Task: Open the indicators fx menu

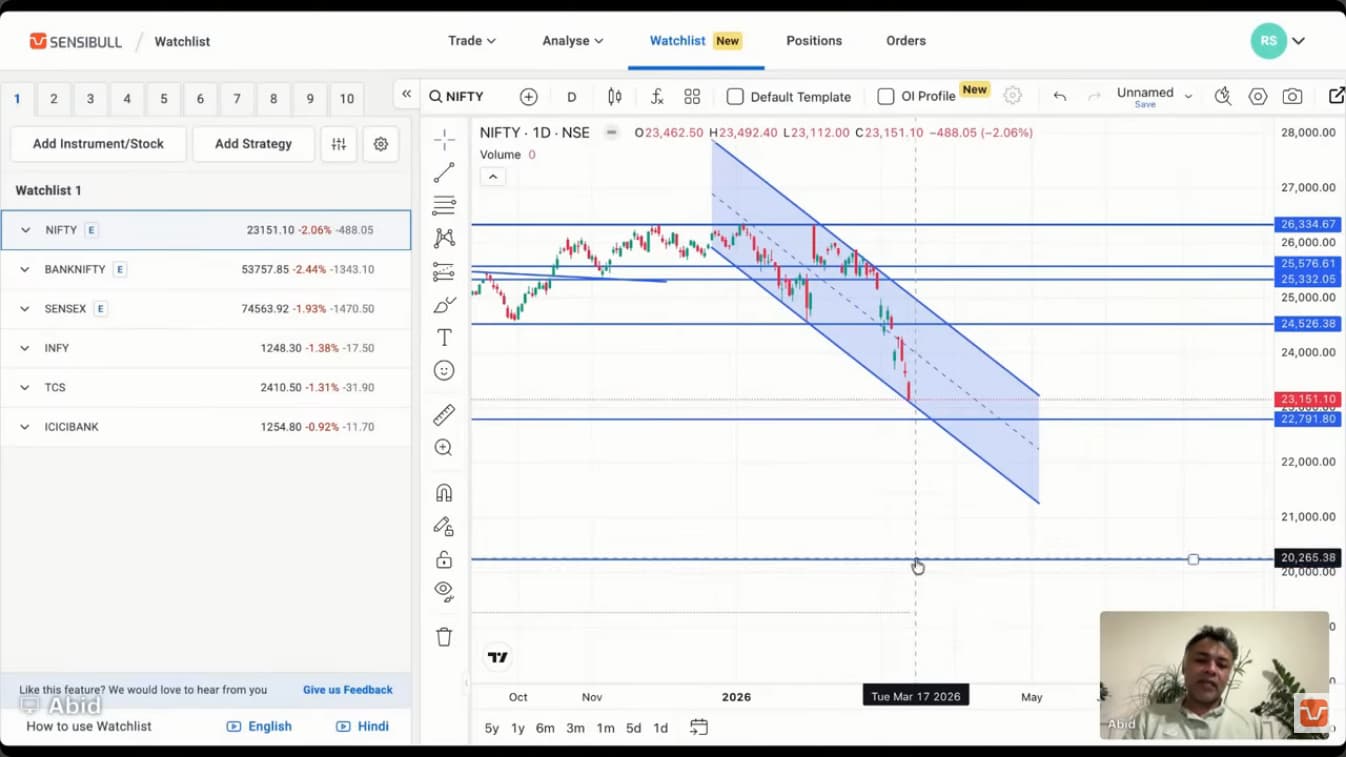Action: (x=657, y=97)
